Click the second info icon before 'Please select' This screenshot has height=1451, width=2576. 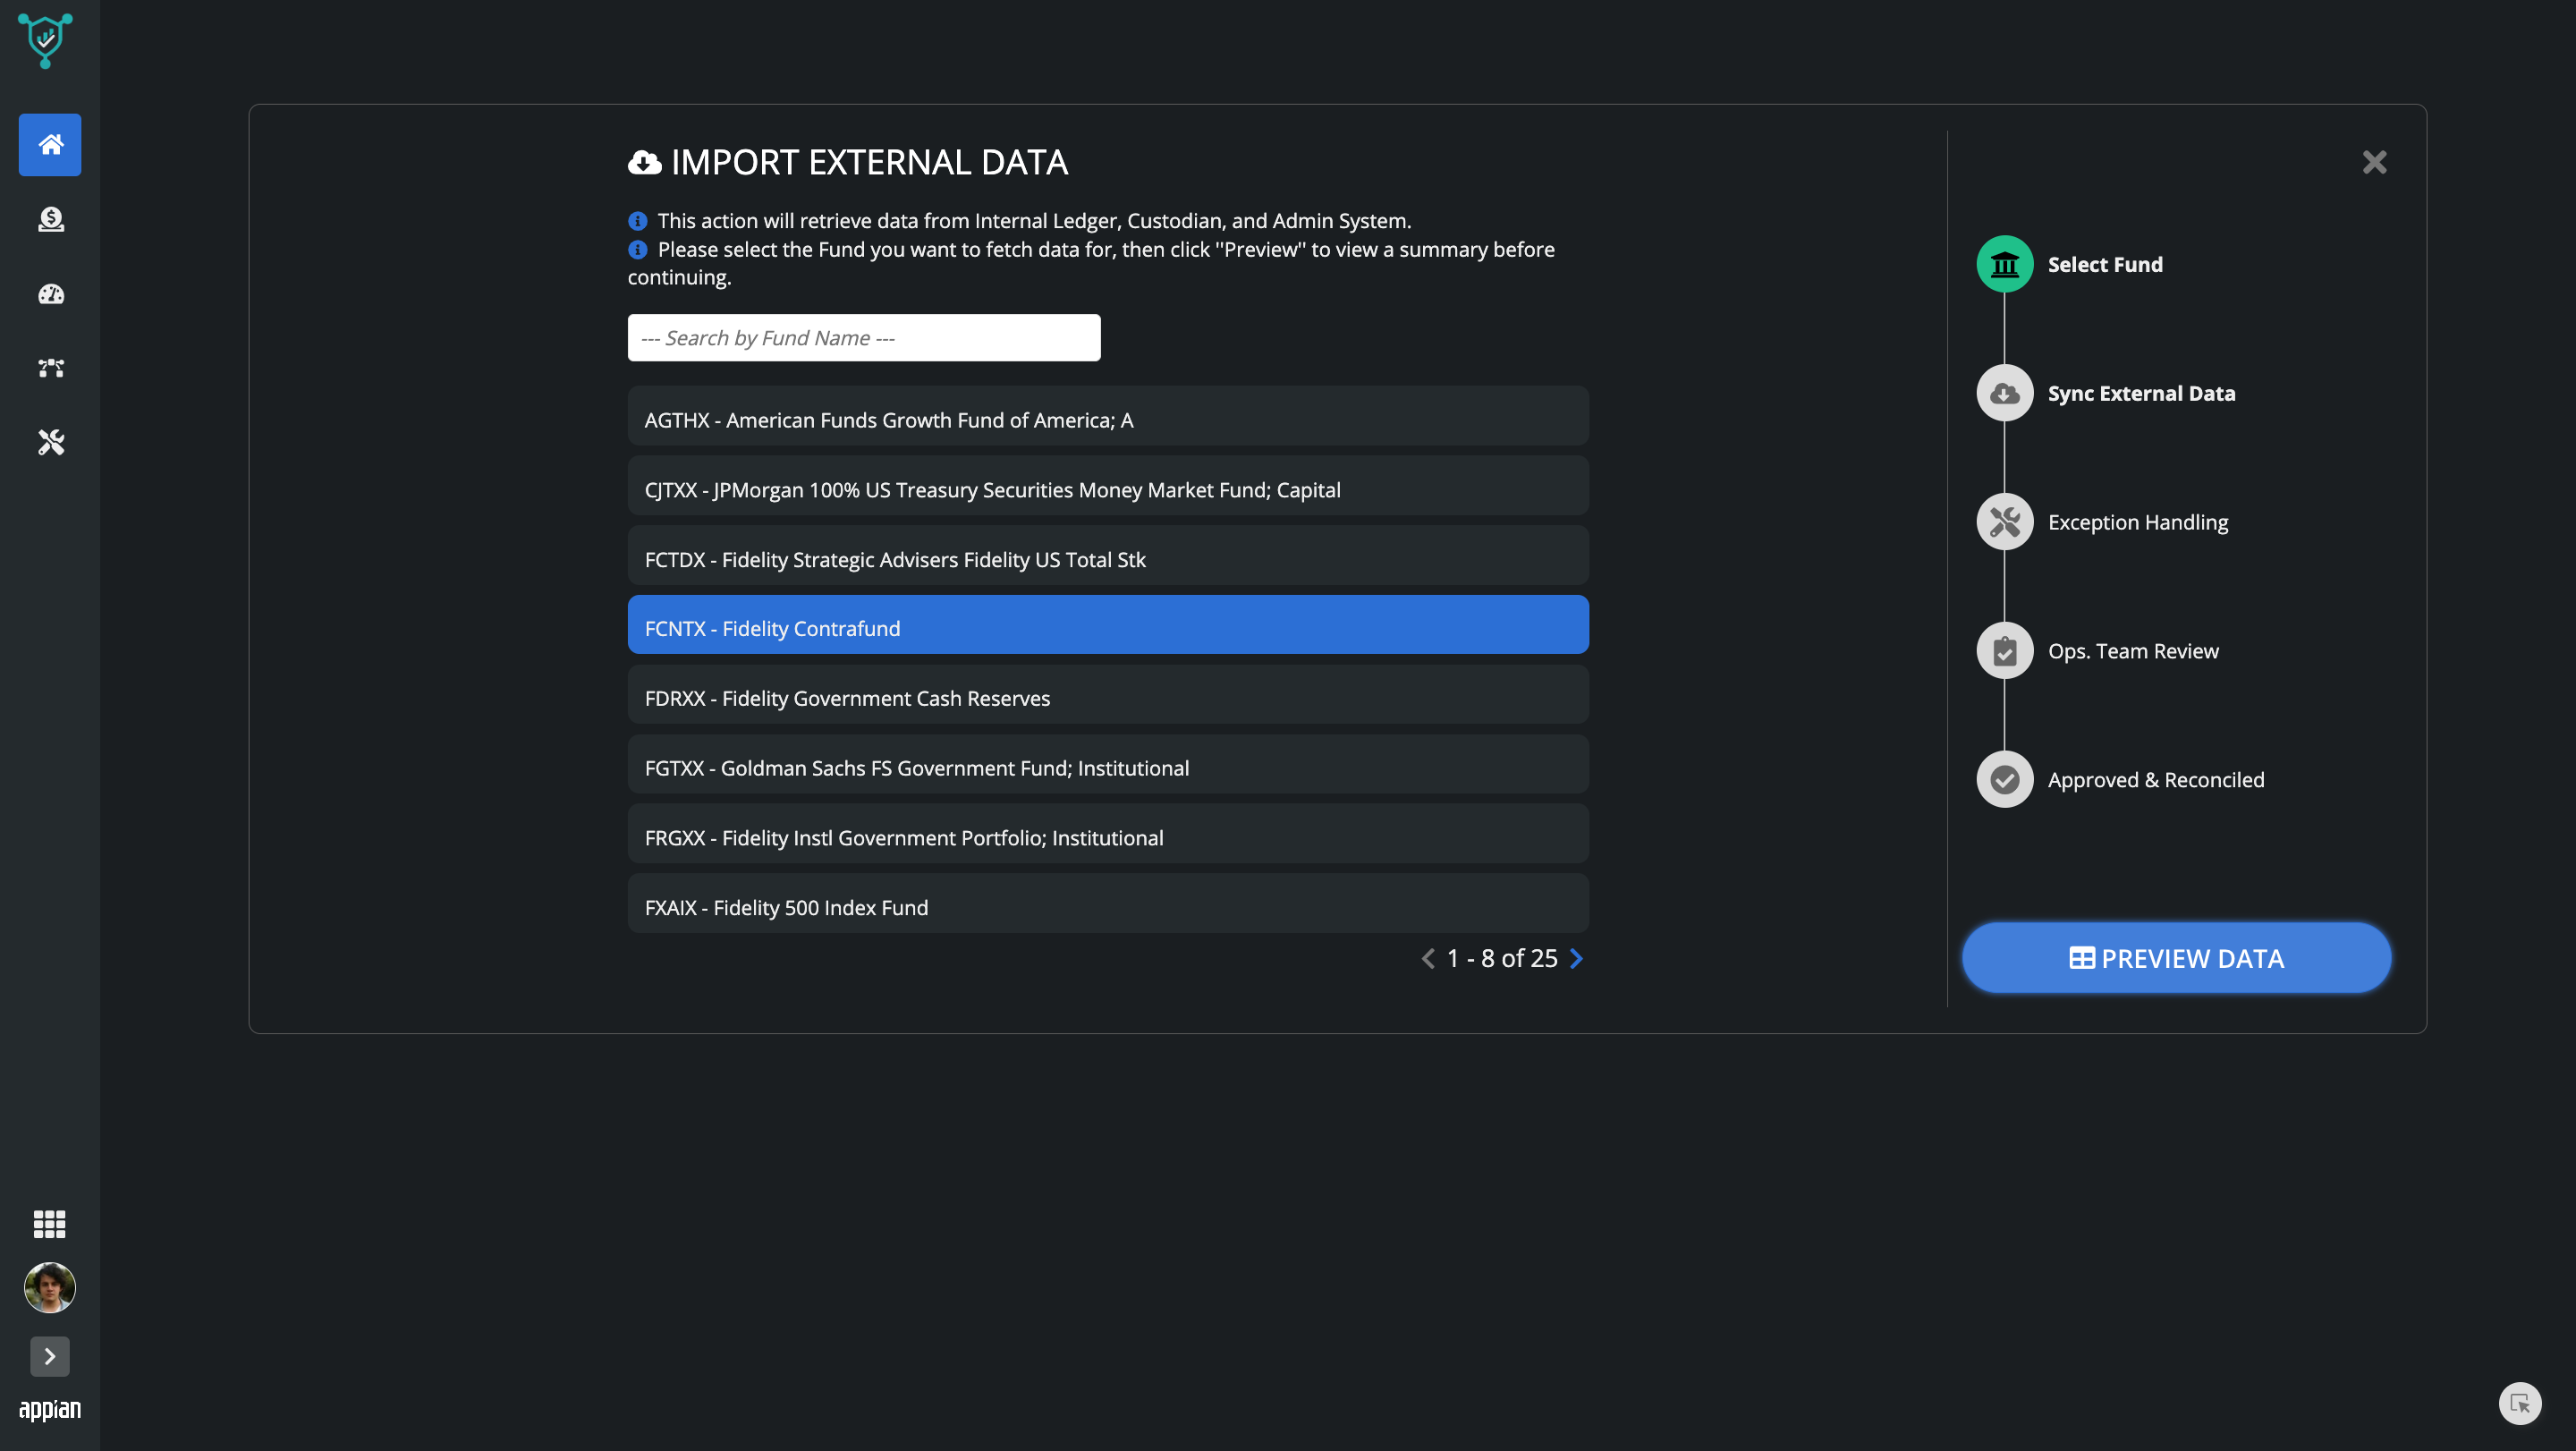click(637, 250)
